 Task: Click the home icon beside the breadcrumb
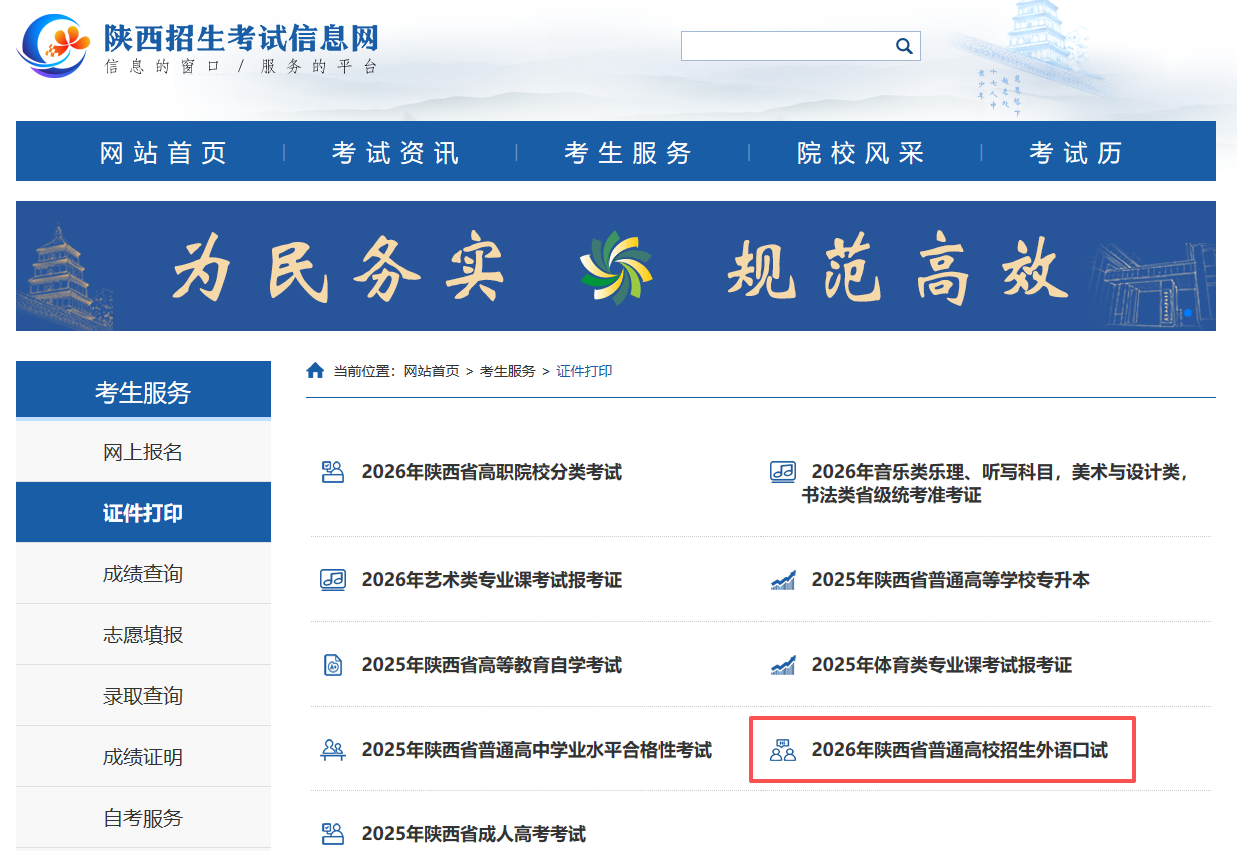[x=316, y=369]
